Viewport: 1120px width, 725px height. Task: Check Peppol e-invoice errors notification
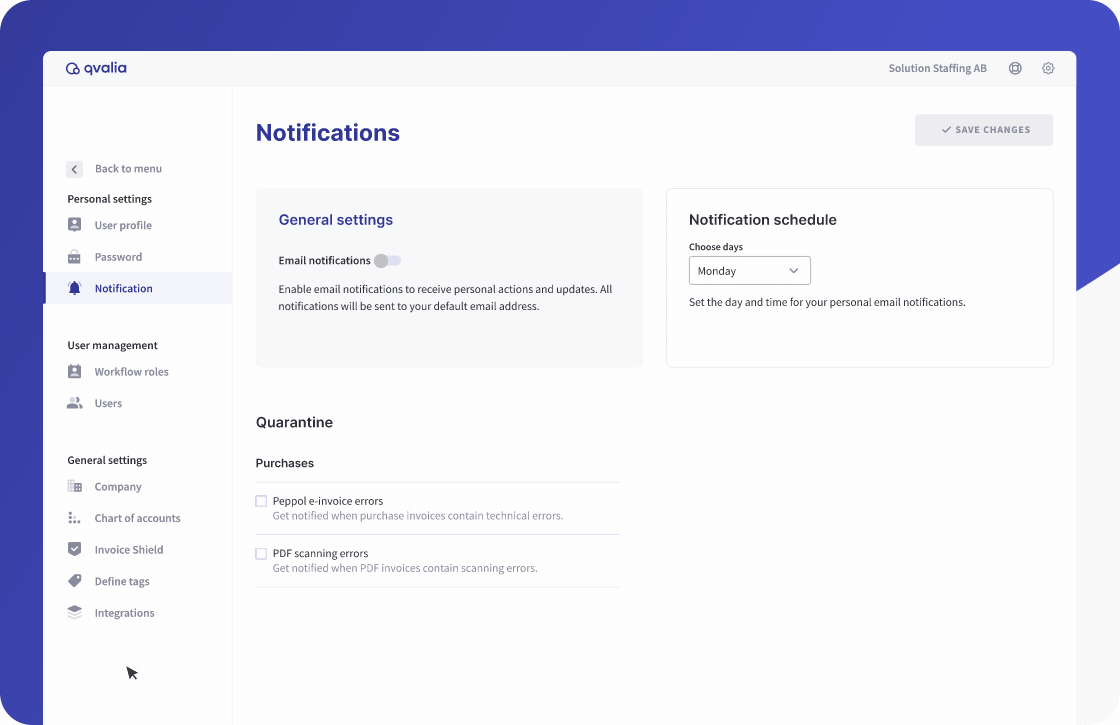point(261,501)
